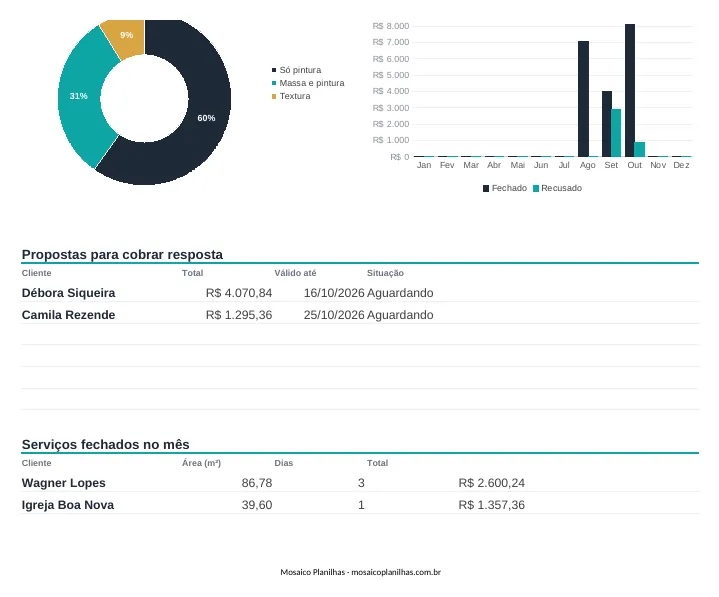Open the mosaicoplanilhas.com.br footer text
The width and height of the screenshot is (719, 597).
(396, 572)
